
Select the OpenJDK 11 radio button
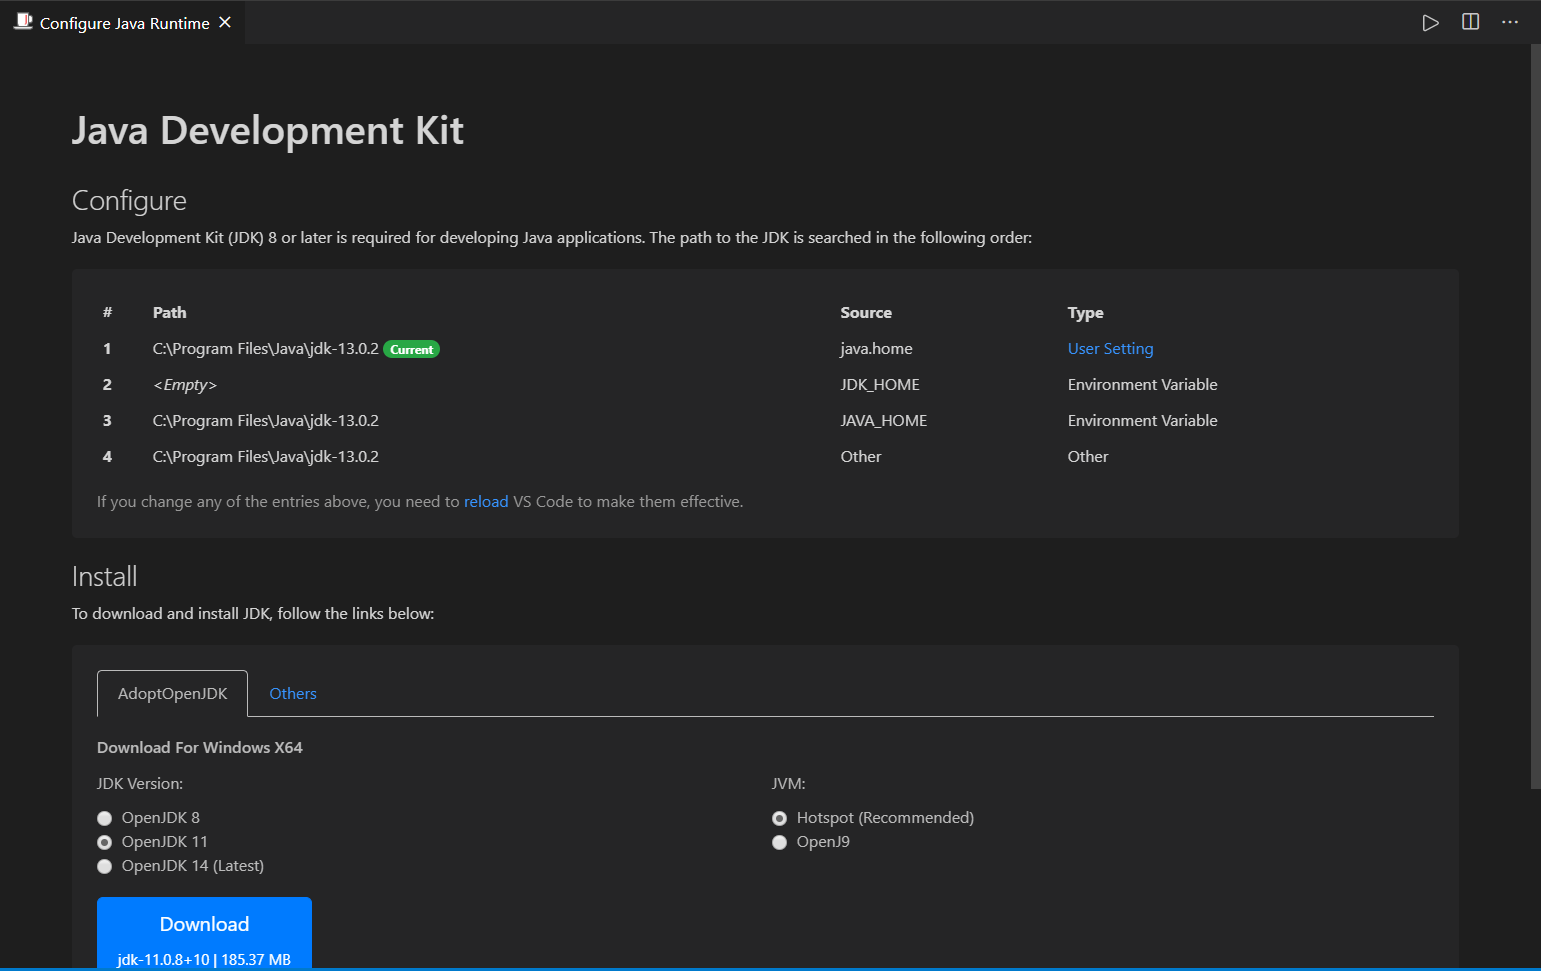coord(104,842)
